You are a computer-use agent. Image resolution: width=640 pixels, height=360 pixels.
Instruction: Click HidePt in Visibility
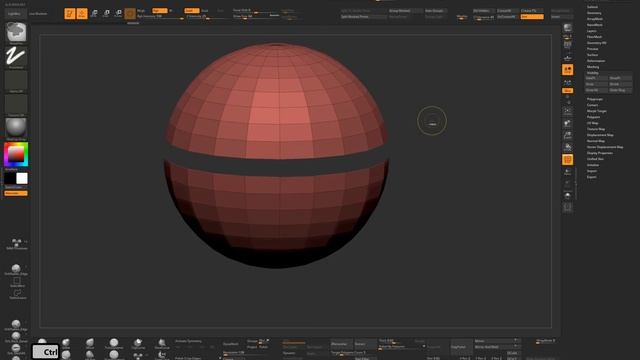(596, 78)
